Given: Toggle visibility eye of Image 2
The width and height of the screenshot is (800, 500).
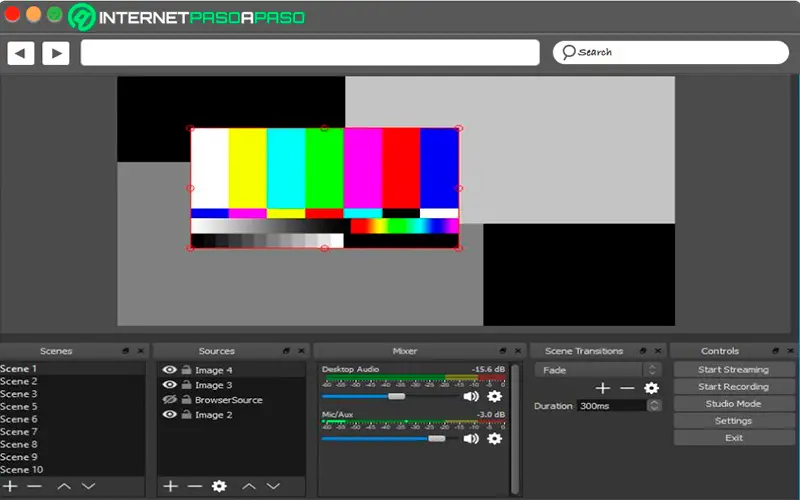Looking at the screenshot, I should coord(169,414).
